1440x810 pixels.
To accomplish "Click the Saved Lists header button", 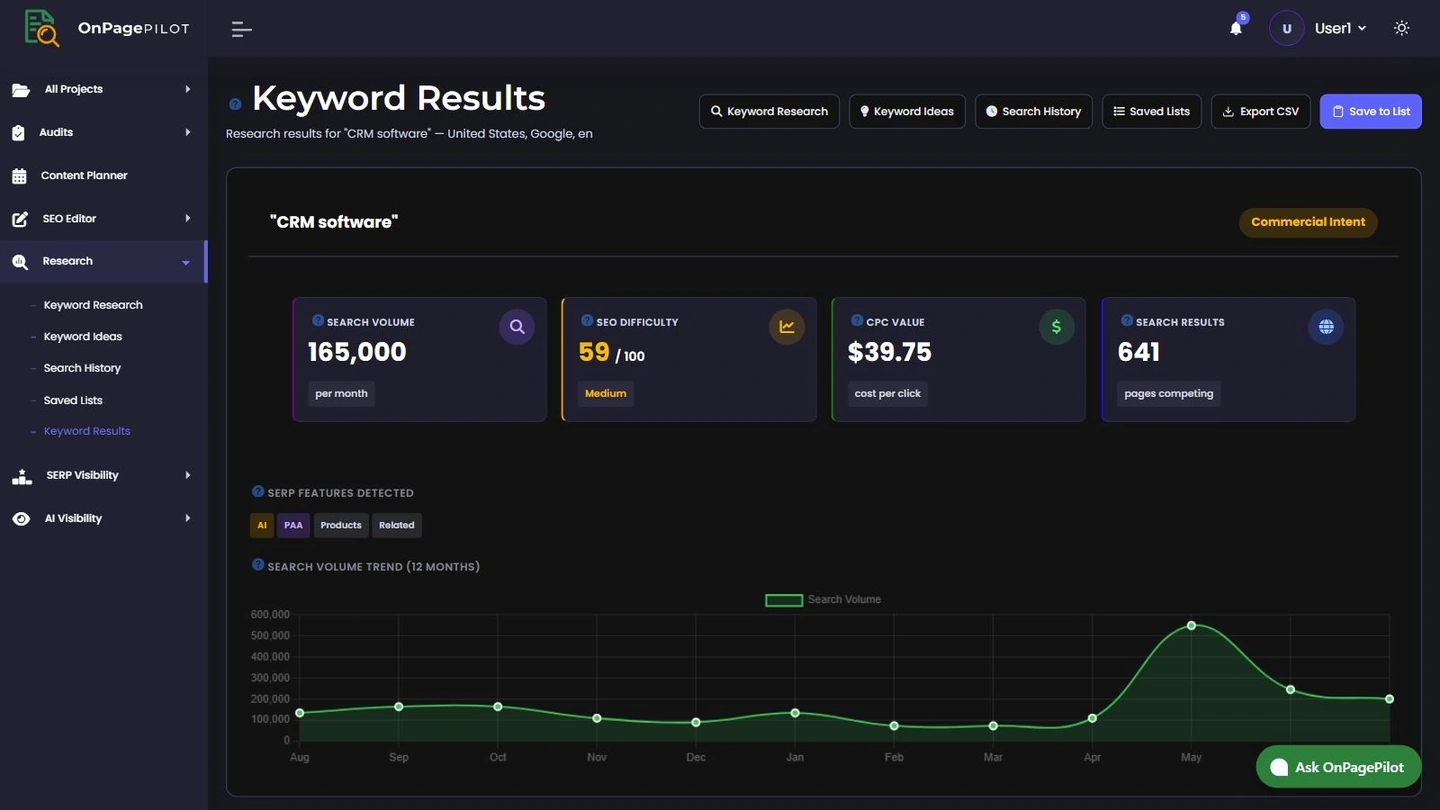I will 1151,111.
